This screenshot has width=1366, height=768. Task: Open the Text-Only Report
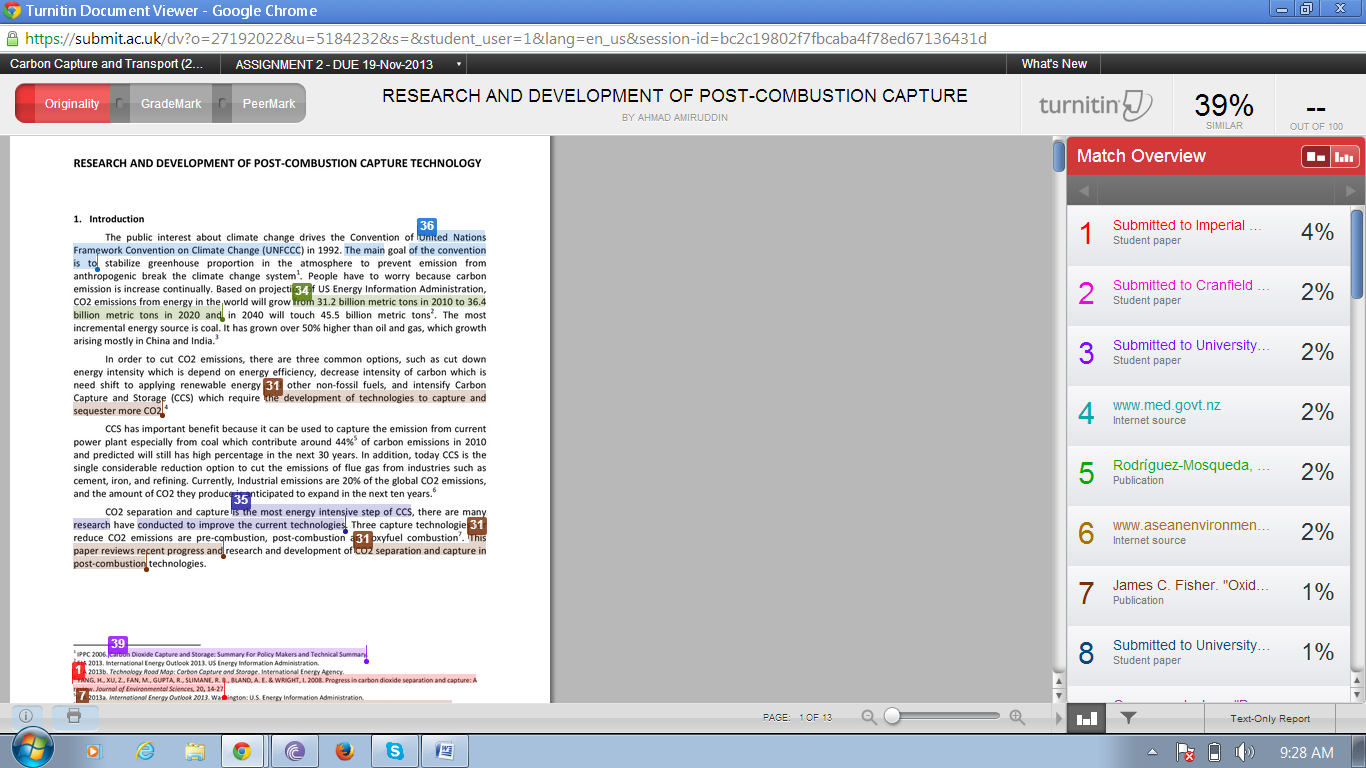[1269, 718]
